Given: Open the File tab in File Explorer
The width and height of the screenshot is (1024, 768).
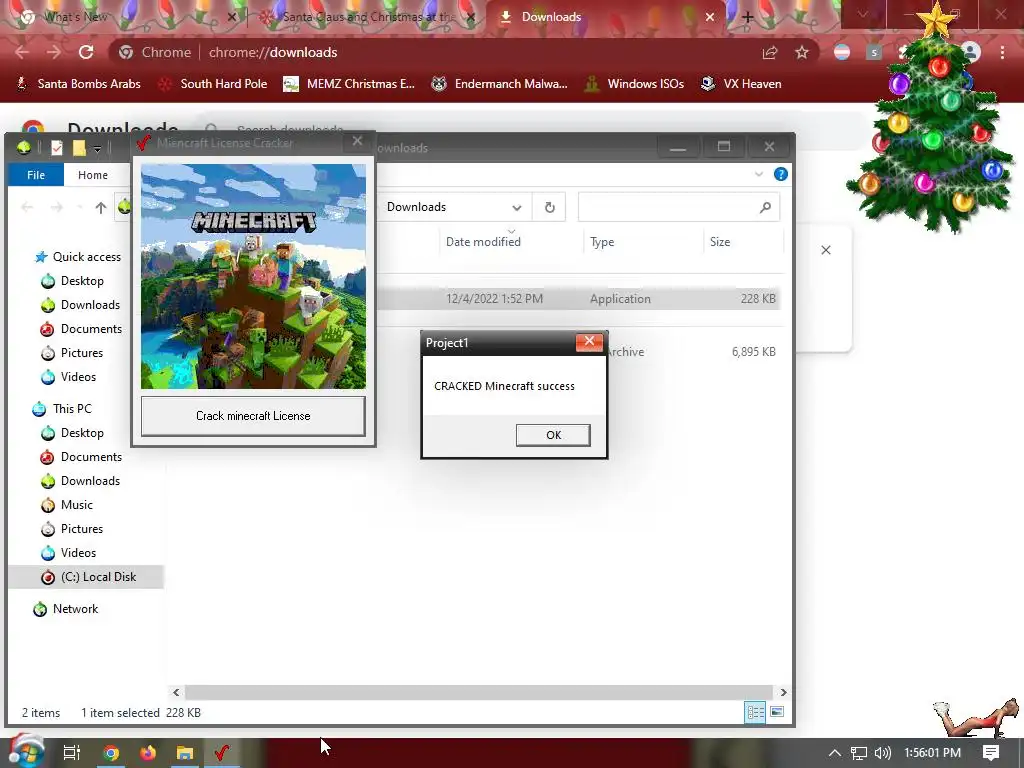Looking at the screenshot, I should click(x=36, y=175).
